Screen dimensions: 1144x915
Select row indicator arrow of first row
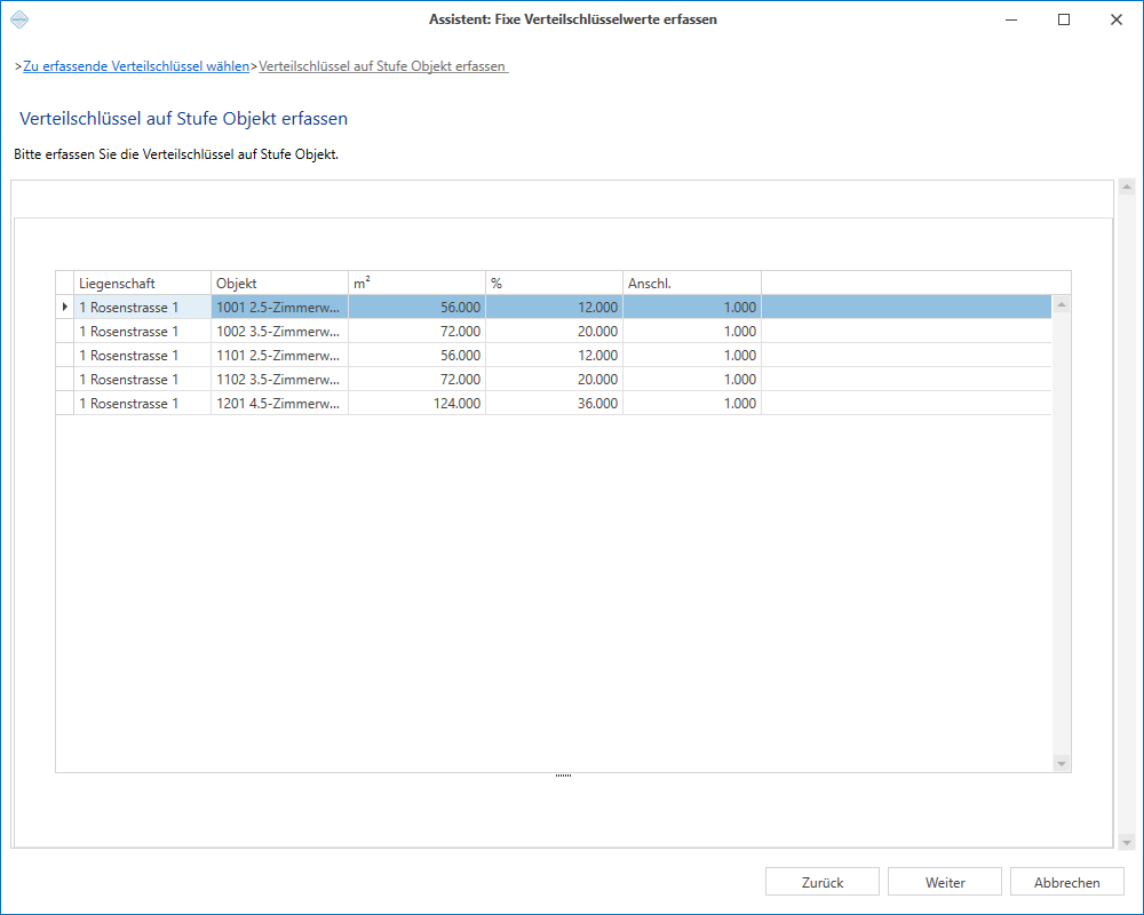coord(65,307)
